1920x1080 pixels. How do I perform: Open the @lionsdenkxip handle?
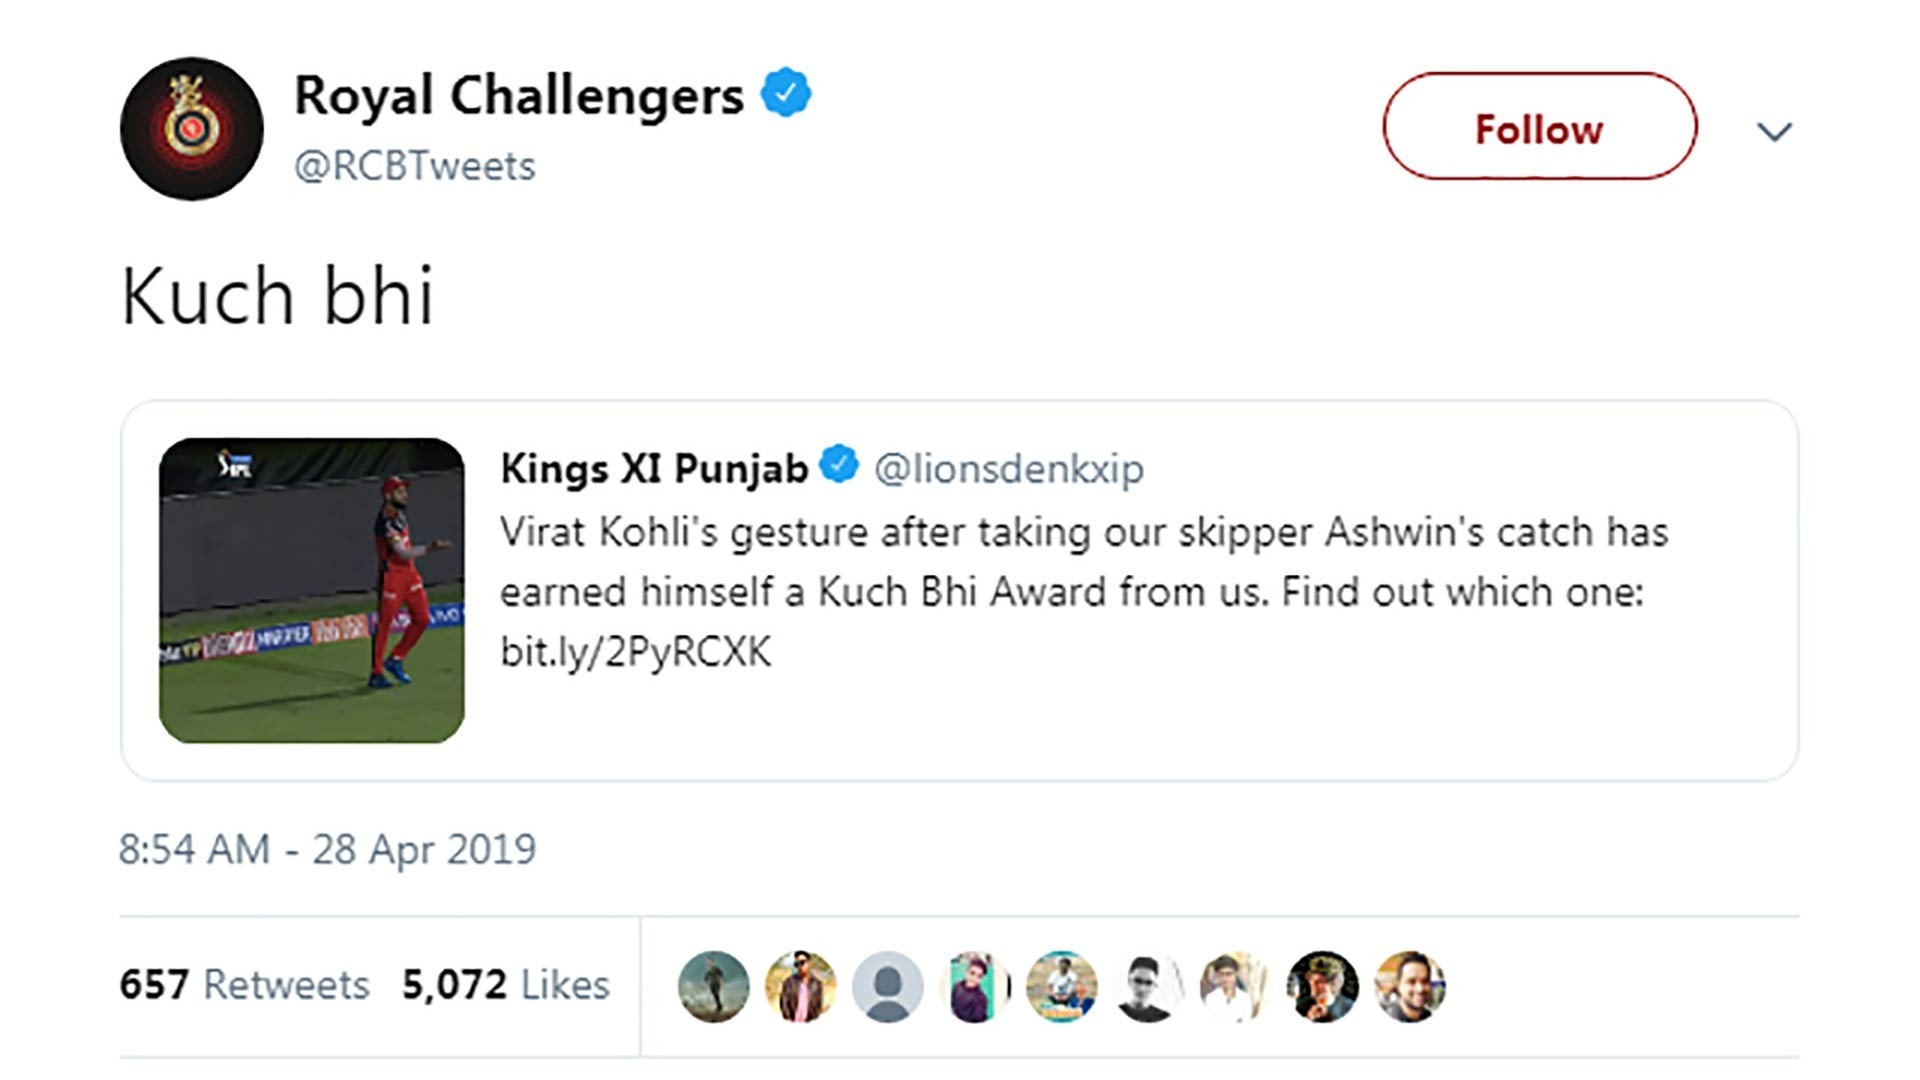tap(1009, 468)
